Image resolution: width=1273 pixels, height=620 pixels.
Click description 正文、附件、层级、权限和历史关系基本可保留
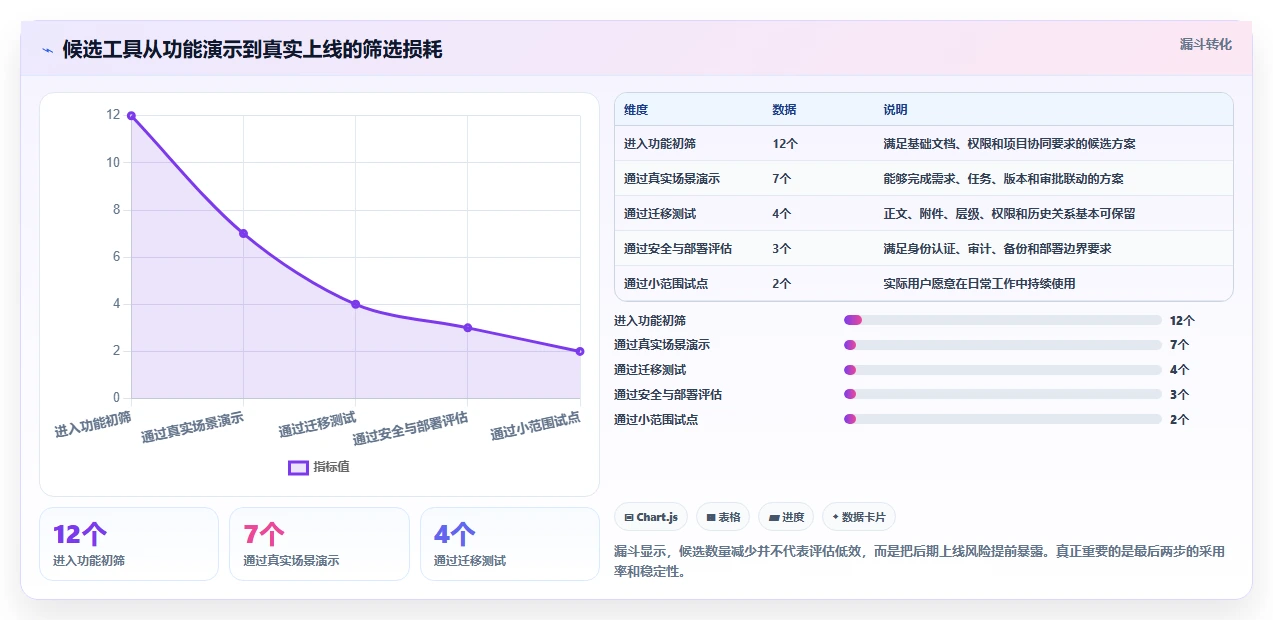click(x=1009, y=214)
